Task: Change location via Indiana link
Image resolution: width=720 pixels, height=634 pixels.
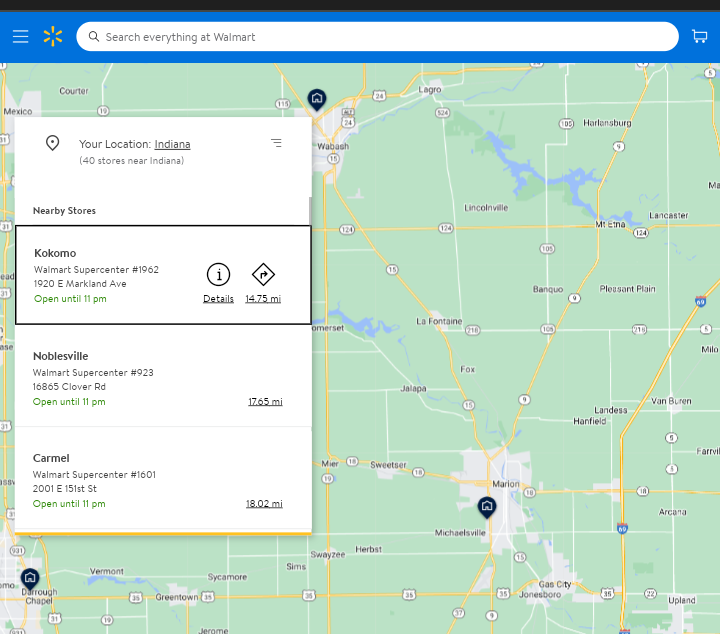Action: coord(172,144)
